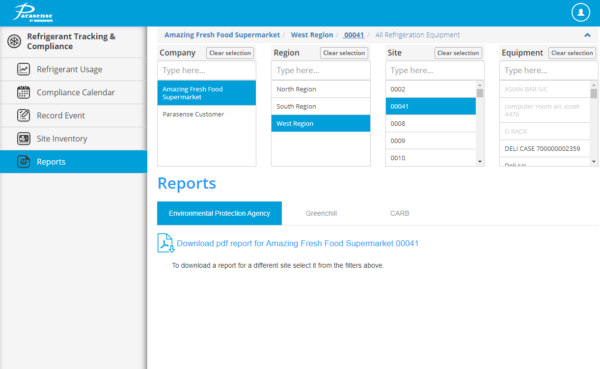Click the Refrigerant Usage chart icon
Viewport: 600px width, 369px height.
click(x=23, y=69)
